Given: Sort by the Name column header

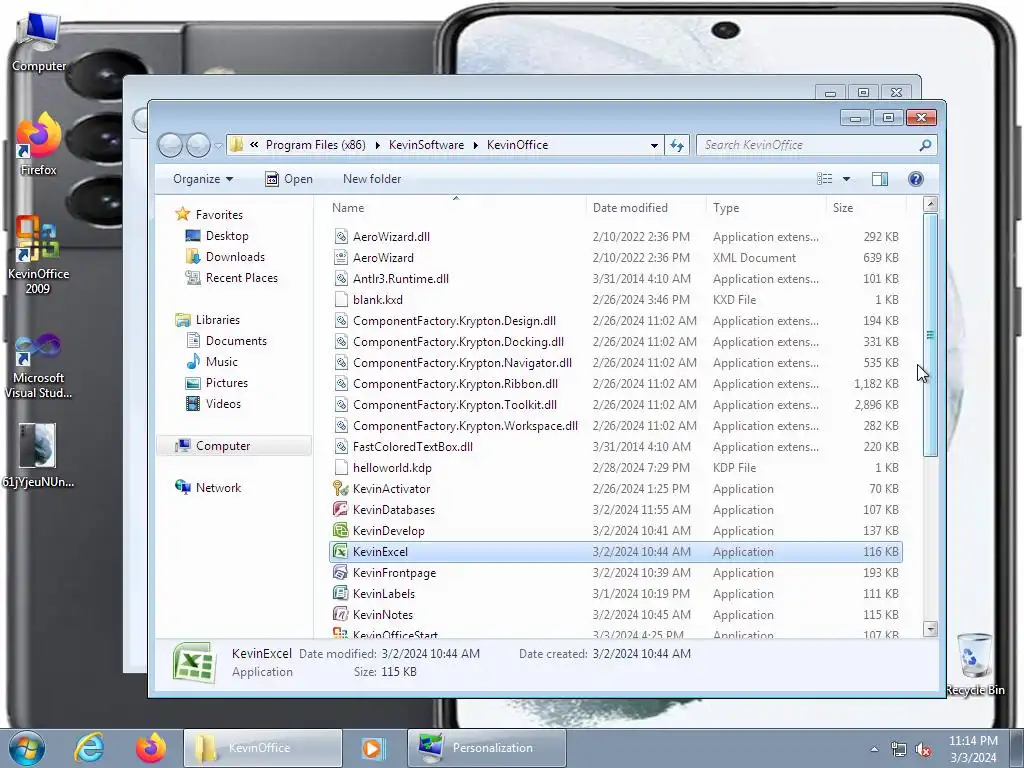Looking at the screenshot, I should pos(456,208).
